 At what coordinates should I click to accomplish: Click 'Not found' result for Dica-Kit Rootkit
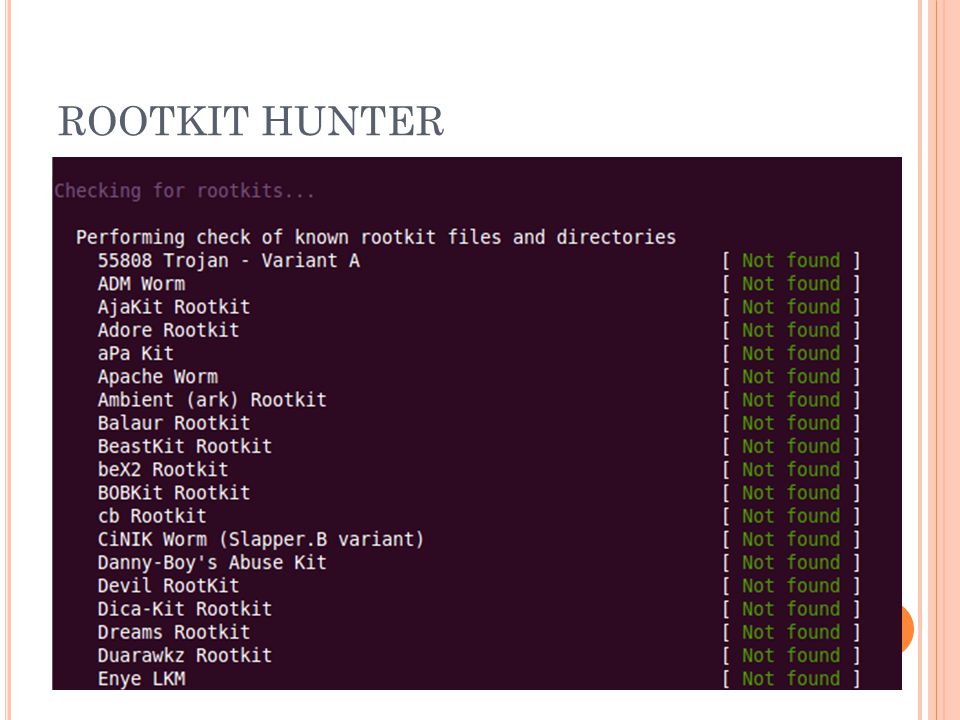[791, 610]
